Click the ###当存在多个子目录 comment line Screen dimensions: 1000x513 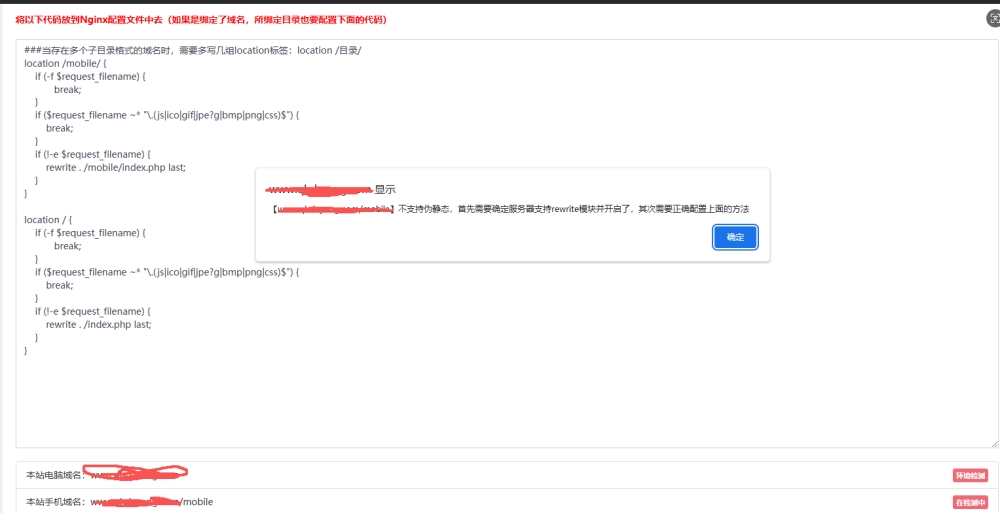[193, 50]
